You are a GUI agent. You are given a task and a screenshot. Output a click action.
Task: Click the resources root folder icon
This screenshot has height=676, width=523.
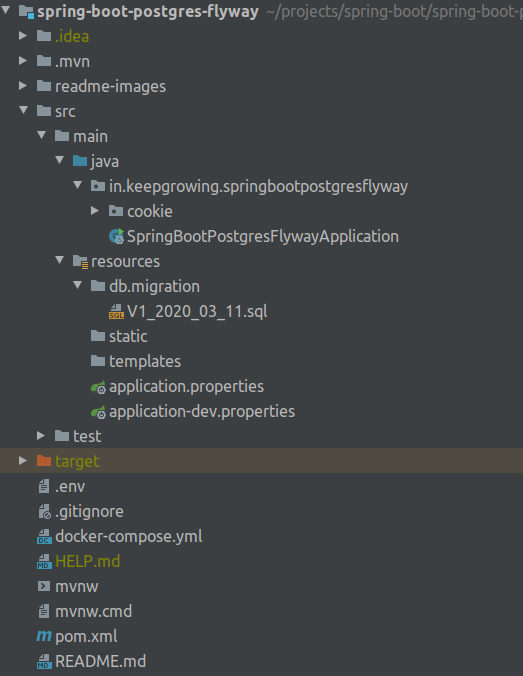click(81, 261)
